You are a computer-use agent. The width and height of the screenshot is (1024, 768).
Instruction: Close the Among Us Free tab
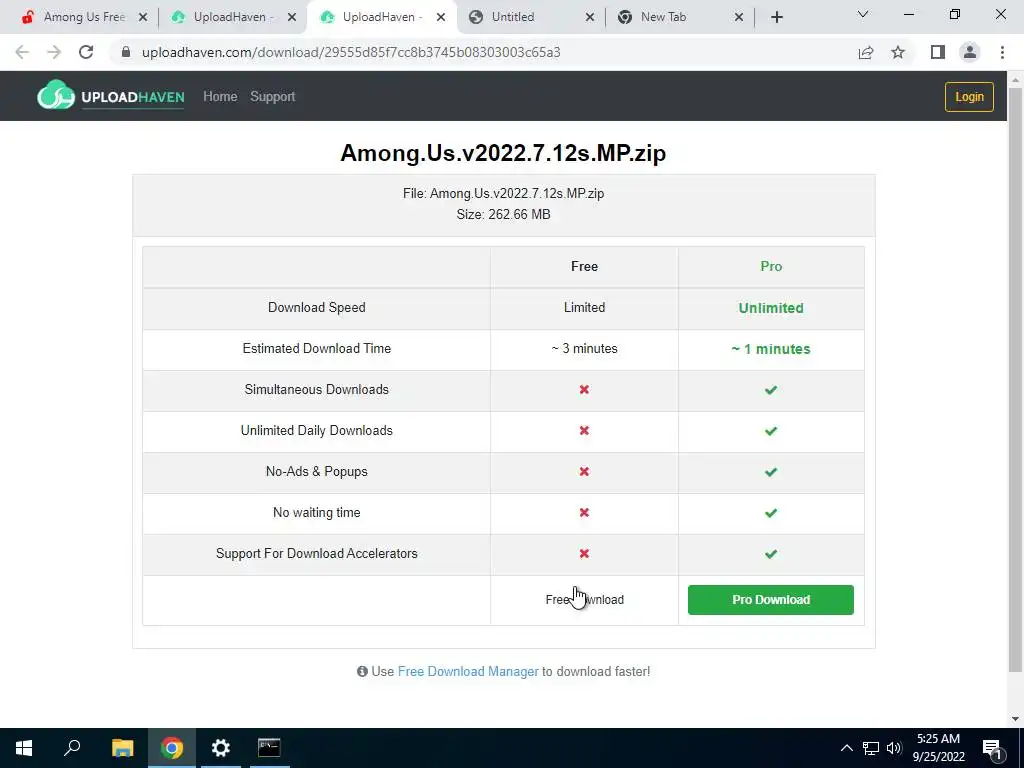143,17
